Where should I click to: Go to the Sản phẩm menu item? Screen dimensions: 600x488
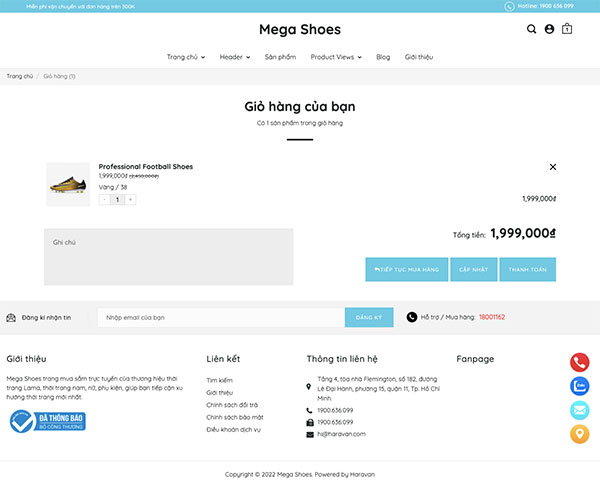(x=280, y=57)
